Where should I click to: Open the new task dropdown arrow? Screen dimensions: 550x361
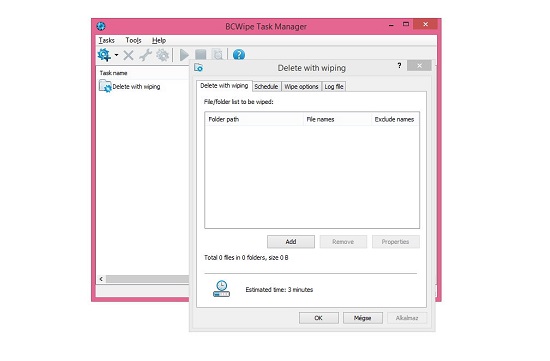tap(116, 55)
